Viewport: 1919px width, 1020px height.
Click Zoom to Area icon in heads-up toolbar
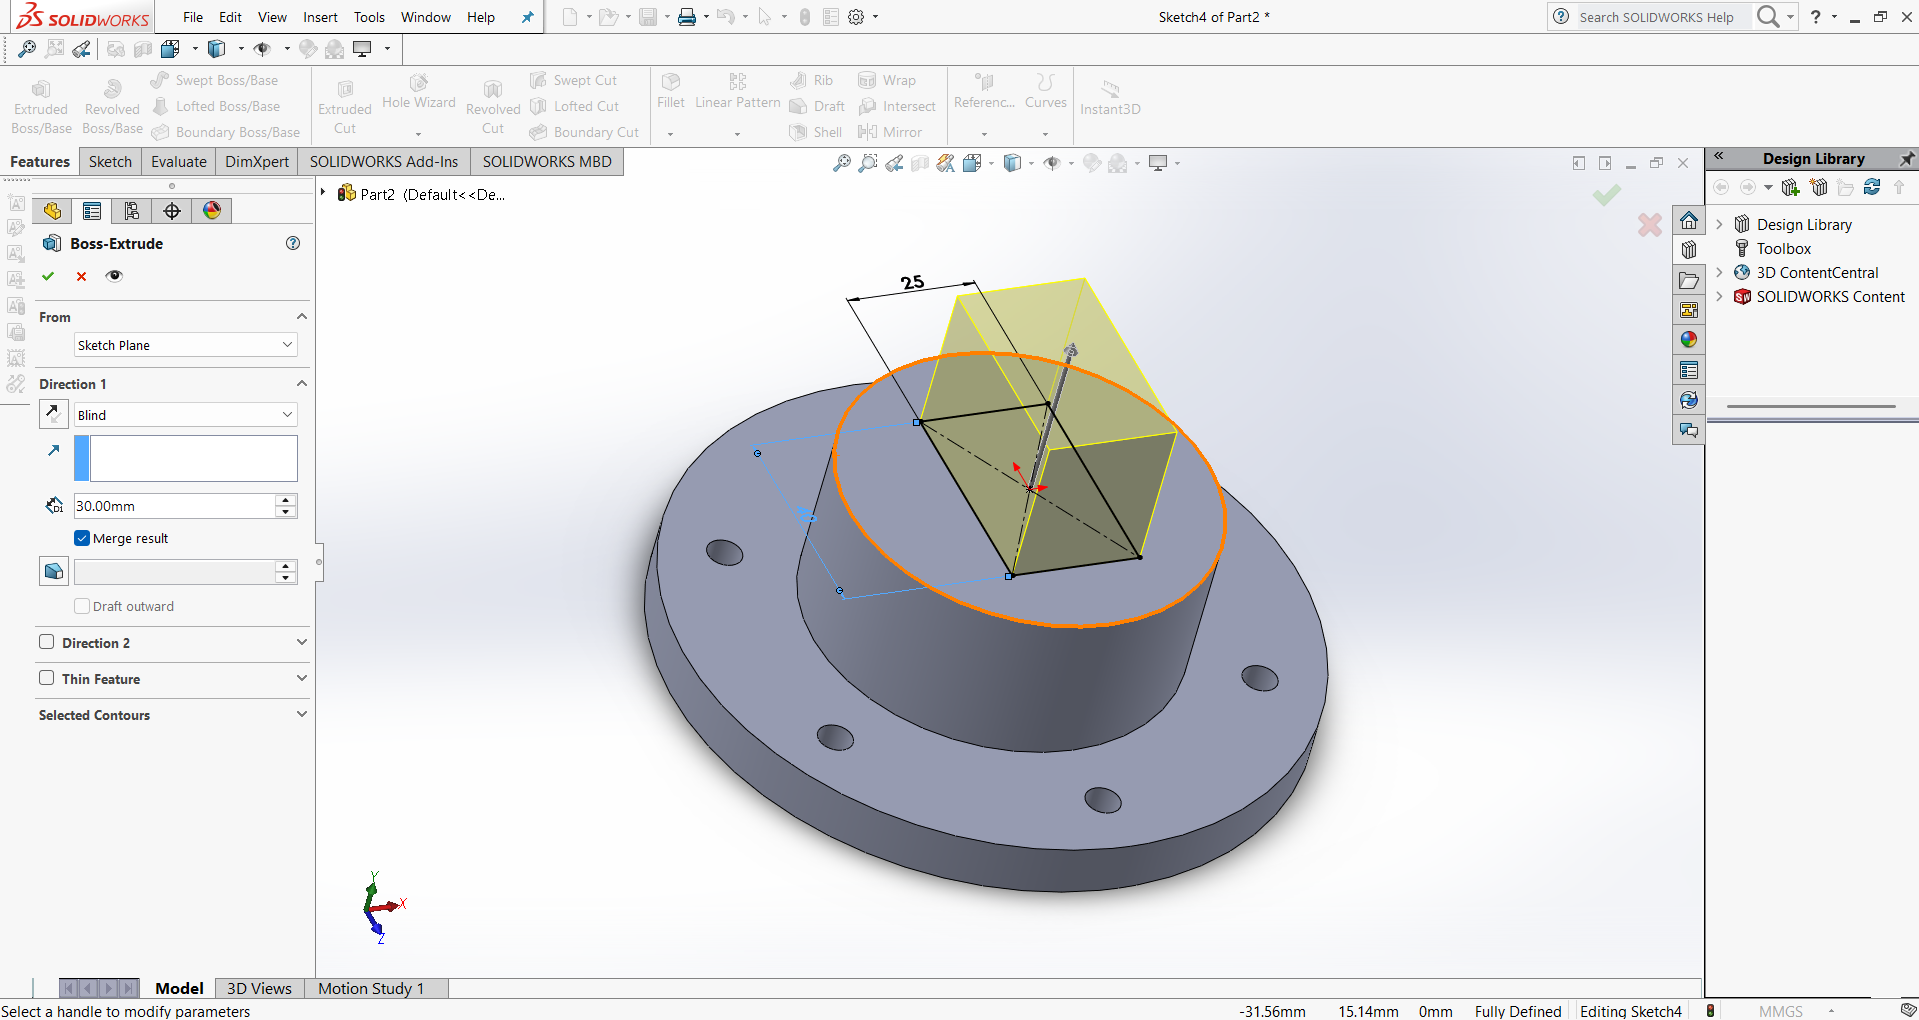click(868, 163)
